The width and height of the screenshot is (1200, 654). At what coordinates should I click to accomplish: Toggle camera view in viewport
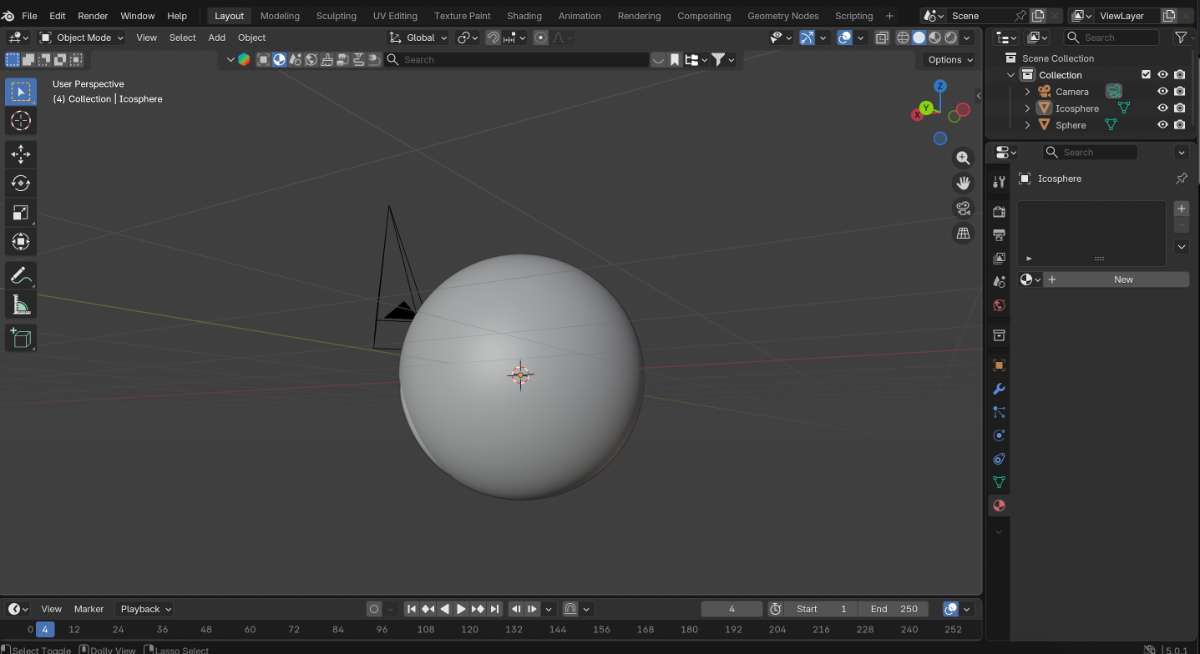point(963,208)
